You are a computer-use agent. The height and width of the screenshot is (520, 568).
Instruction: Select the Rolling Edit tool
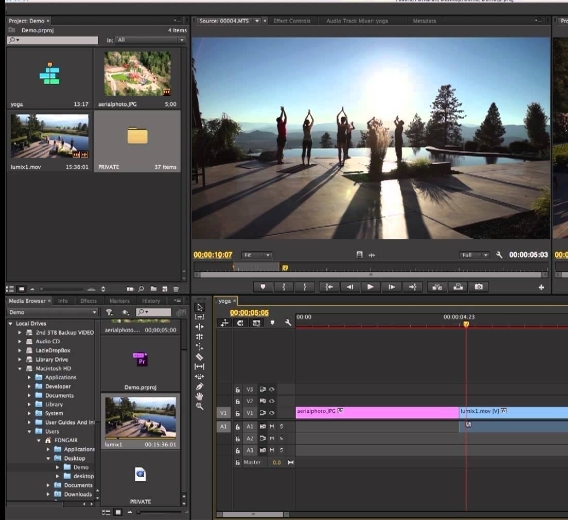point(200,337)
